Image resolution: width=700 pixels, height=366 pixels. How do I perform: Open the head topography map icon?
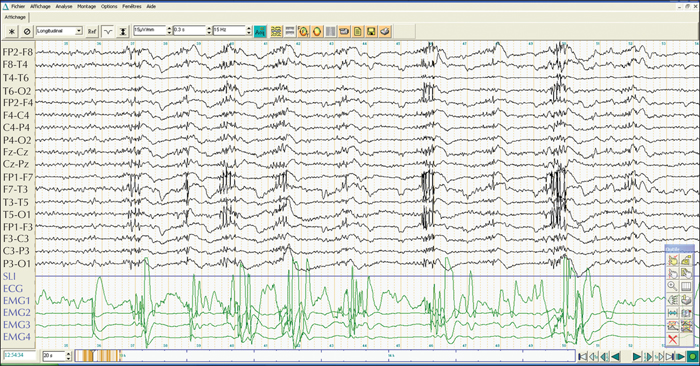coord(317,31)
